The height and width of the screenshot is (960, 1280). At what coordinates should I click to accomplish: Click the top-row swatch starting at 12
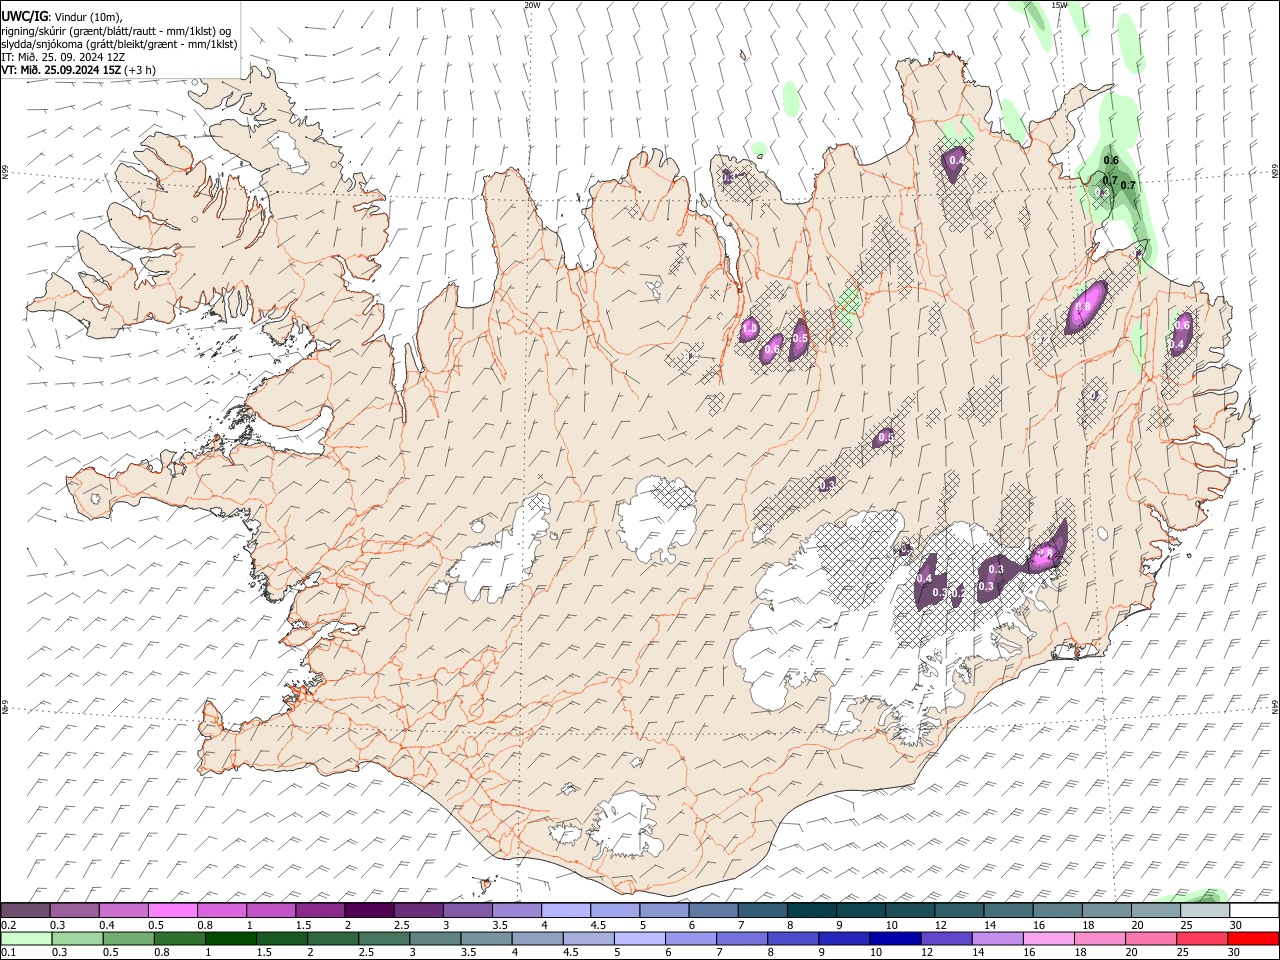[960, 911]
